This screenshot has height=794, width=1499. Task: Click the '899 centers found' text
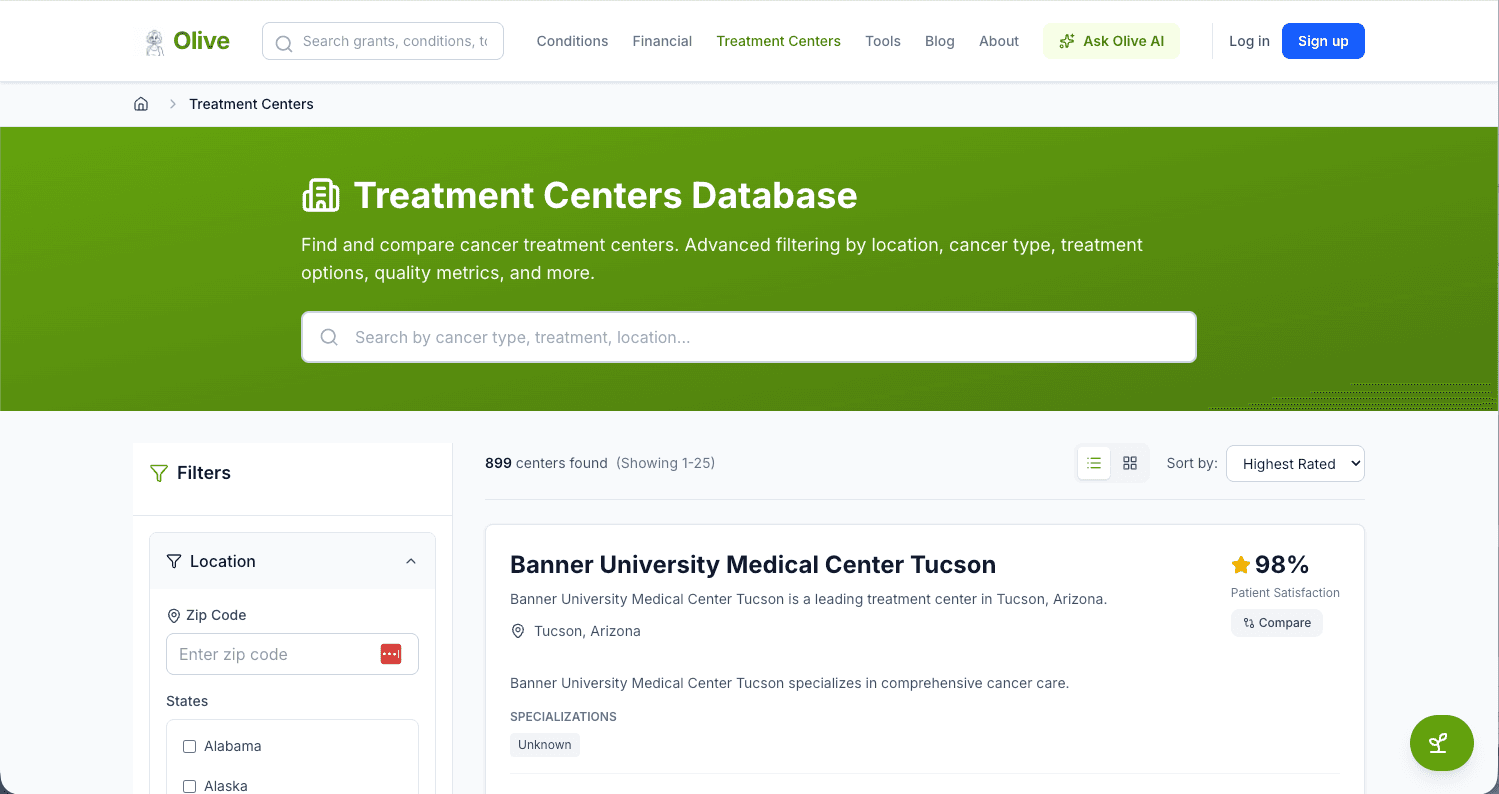point(546,463)
